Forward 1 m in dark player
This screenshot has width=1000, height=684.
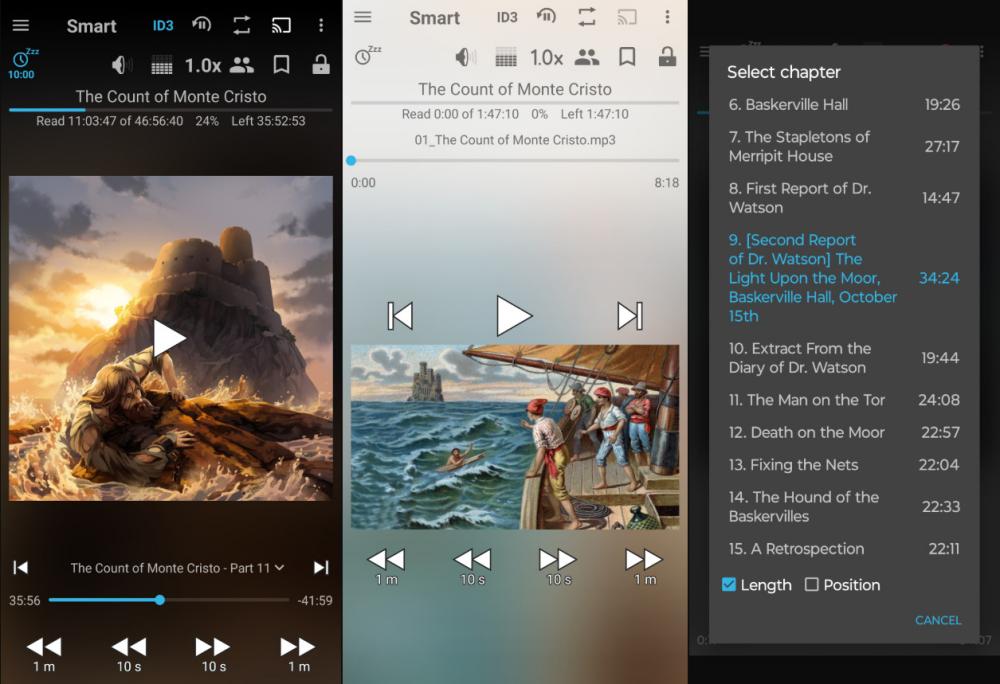click(x=298, y=655)
